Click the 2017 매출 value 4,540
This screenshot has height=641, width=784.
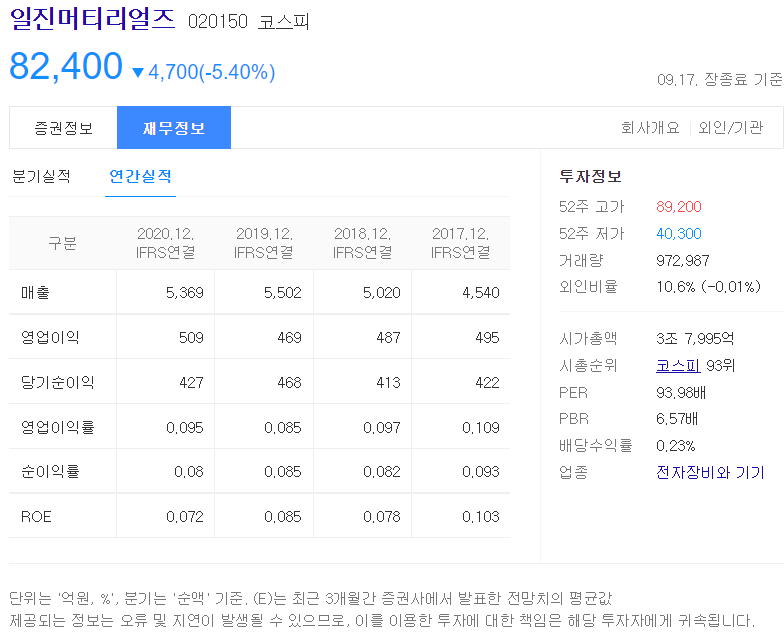tap(480, 292)
